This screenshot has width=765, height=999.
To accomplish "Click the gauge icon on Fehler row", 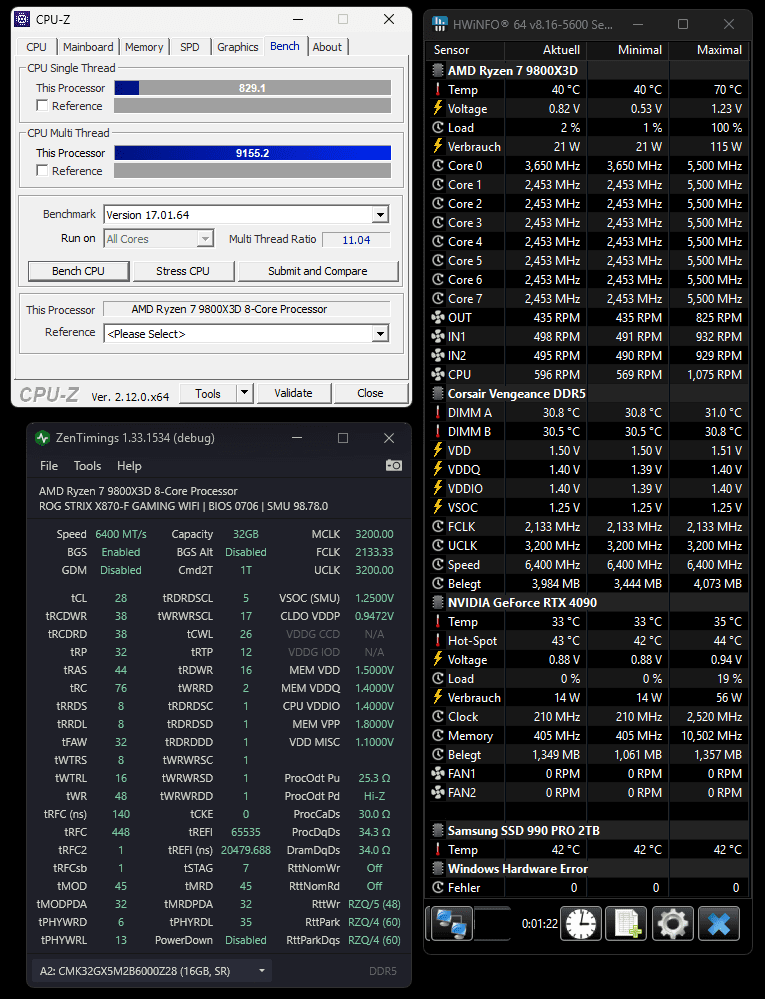I will click(x=438, y=888).
